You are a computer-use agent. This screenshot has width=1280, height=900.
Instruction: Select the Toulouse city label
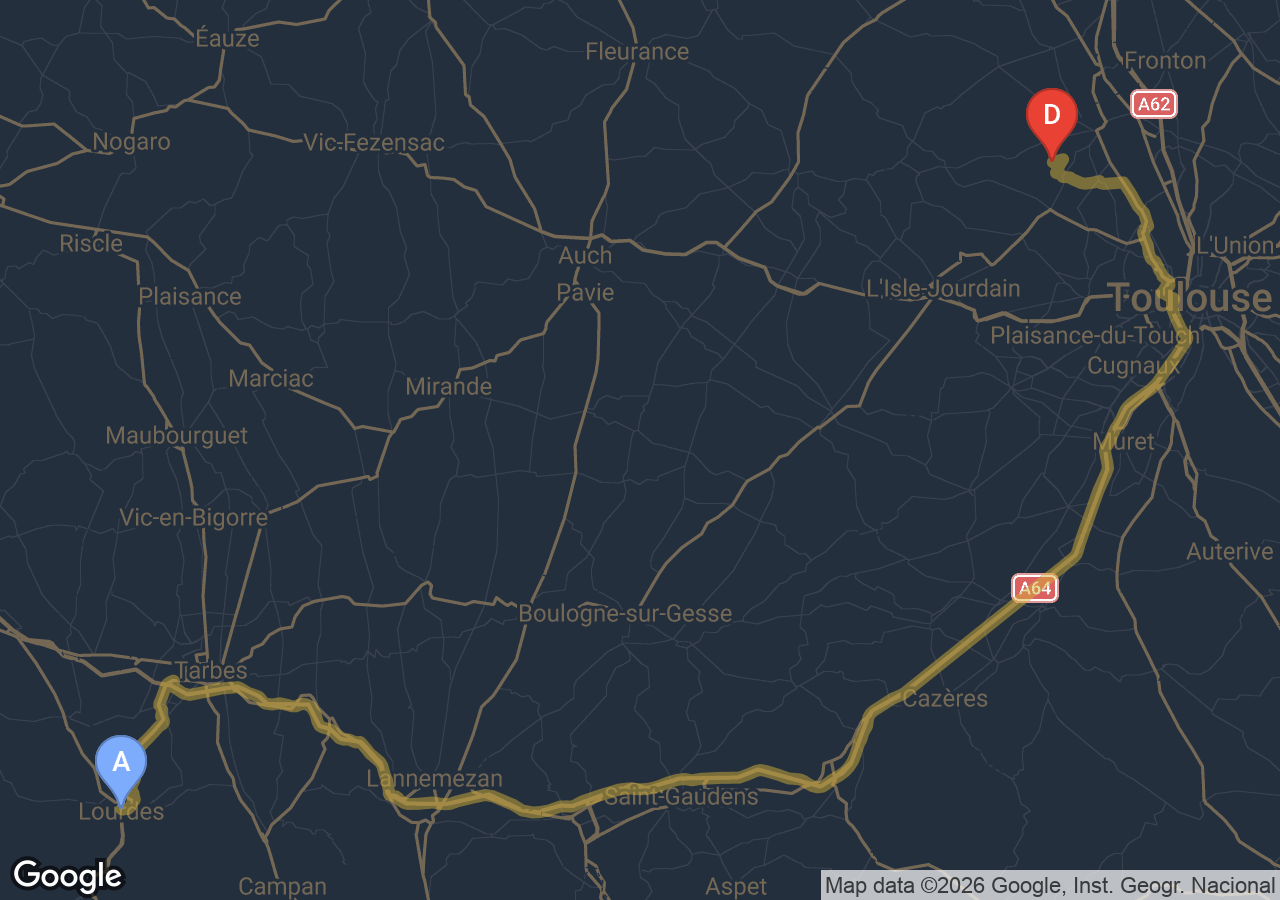1190,298
